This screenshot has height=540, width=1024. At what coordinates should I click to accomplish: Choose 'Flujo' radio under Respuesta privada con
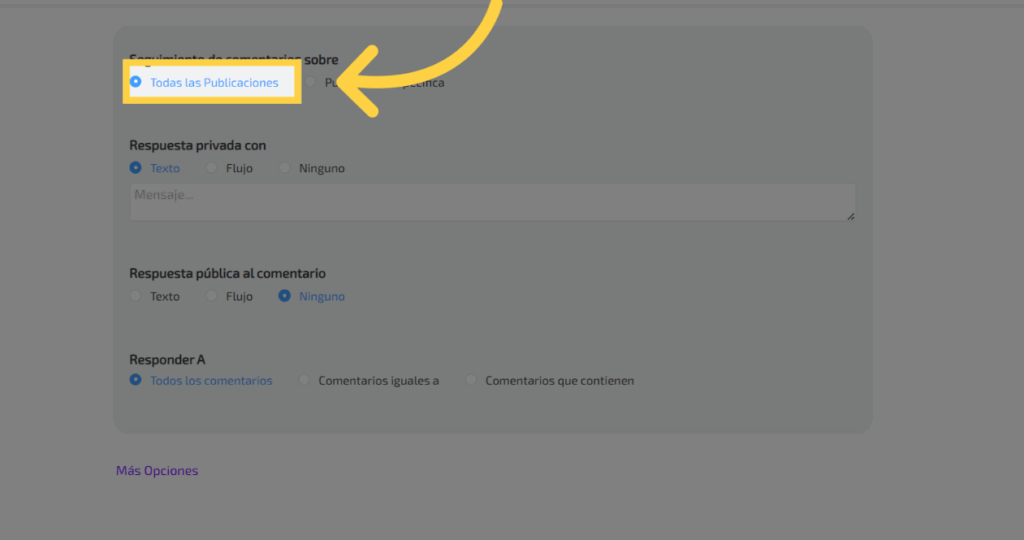tap(211, 168)
